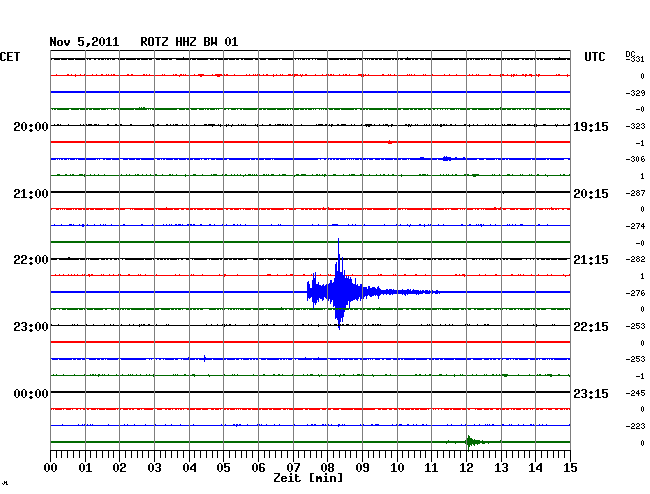The image size is (650, 494).
Task: Select the 20:00 CET time label
Action: [31, 126]
